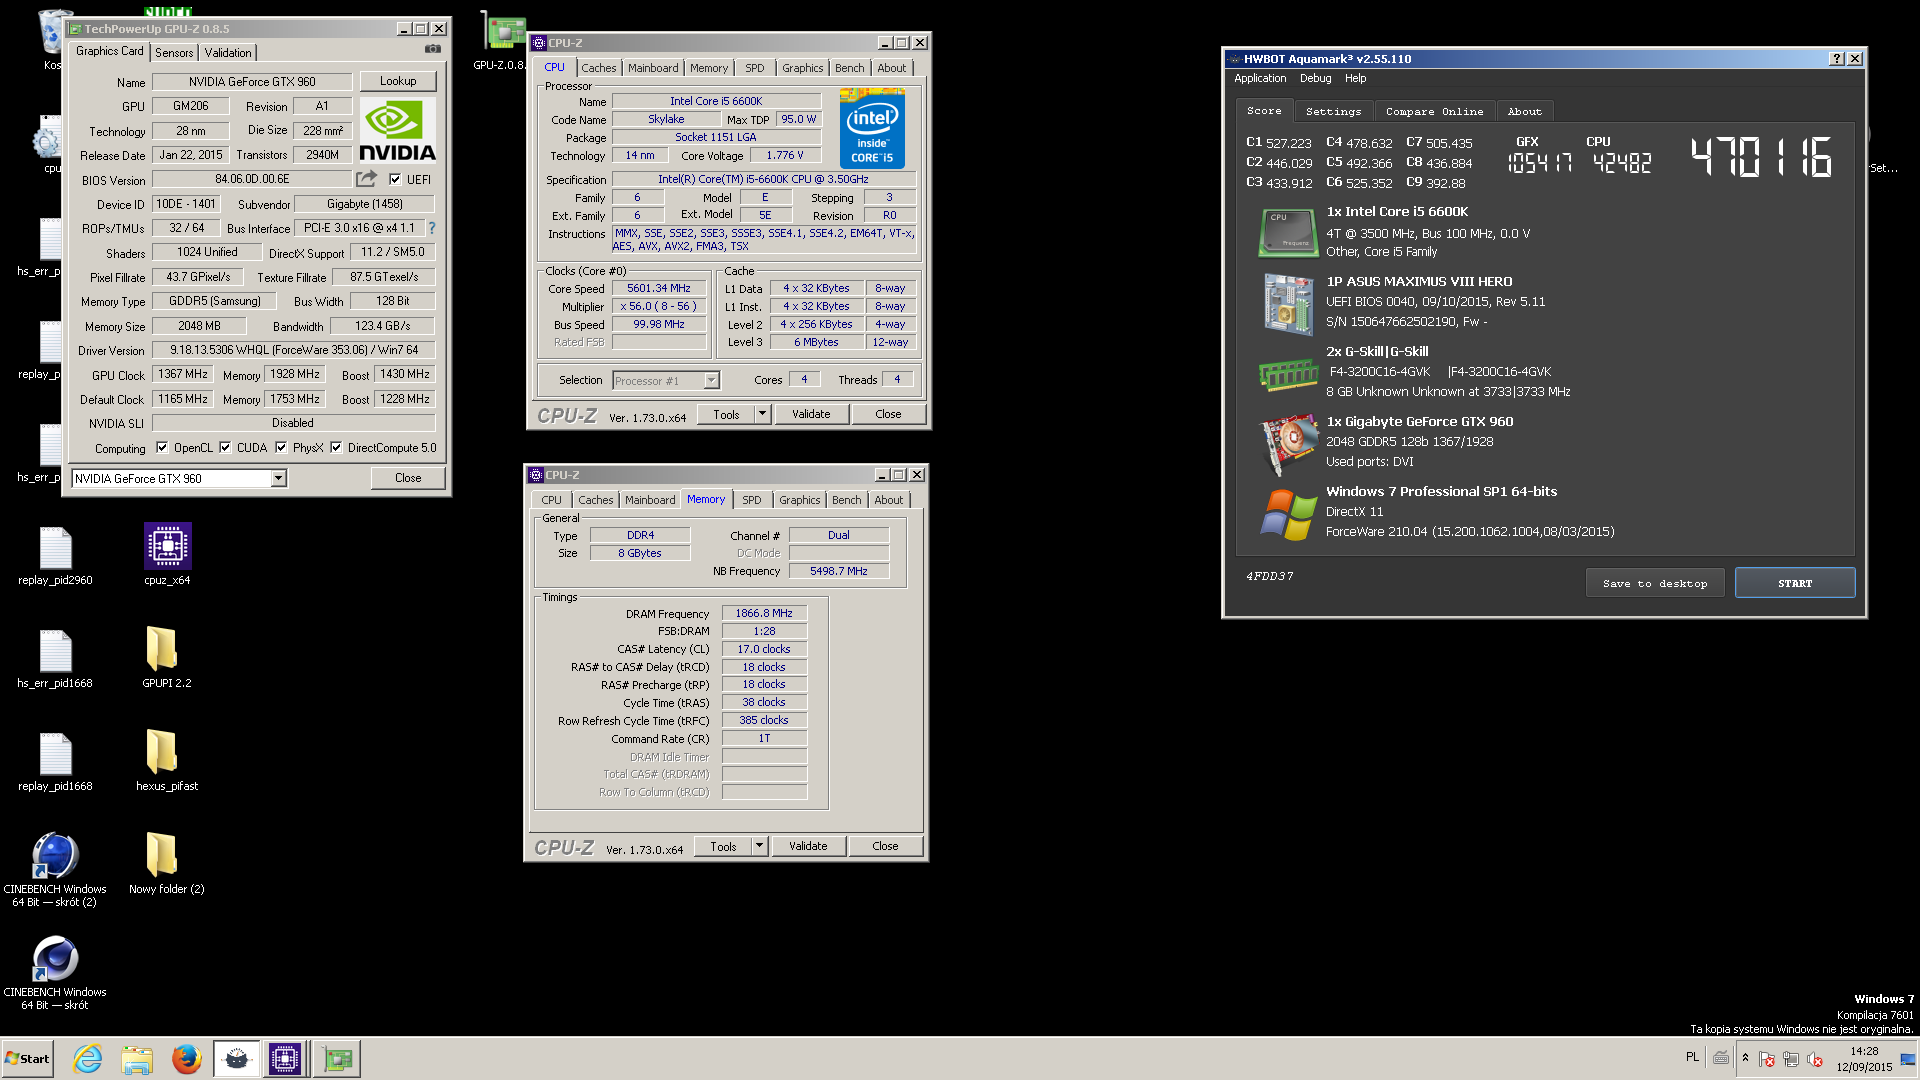Click the Bus Interface question mark icon
Viewport: 1920px width, 1080px height.
point(432,228)
